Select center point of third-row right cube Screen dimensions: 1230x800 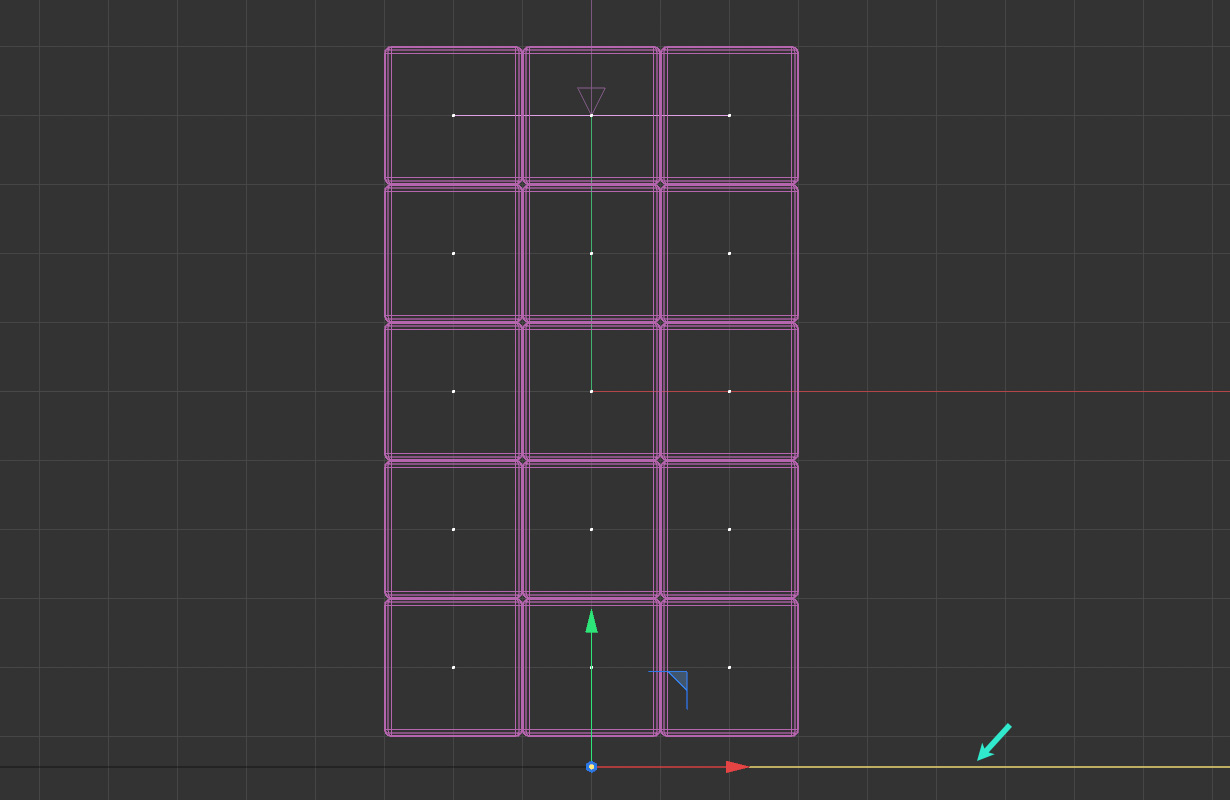[x=729, y=391]
